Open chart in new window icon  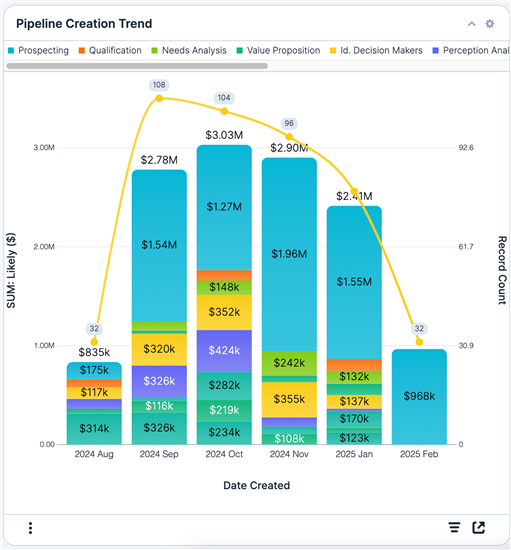click(x=478, y=527)
